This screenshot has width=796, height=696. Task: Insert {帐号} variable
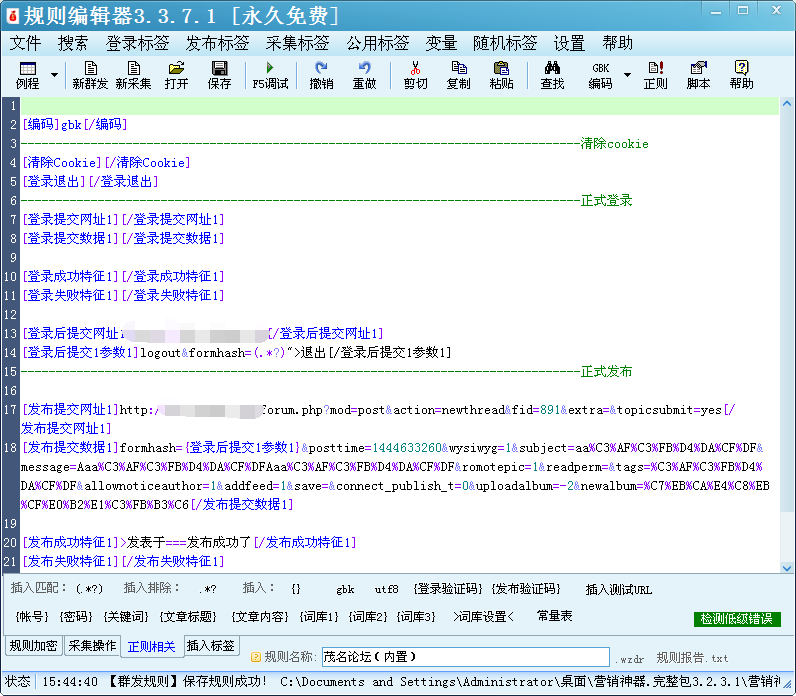(x=31, y=616)
